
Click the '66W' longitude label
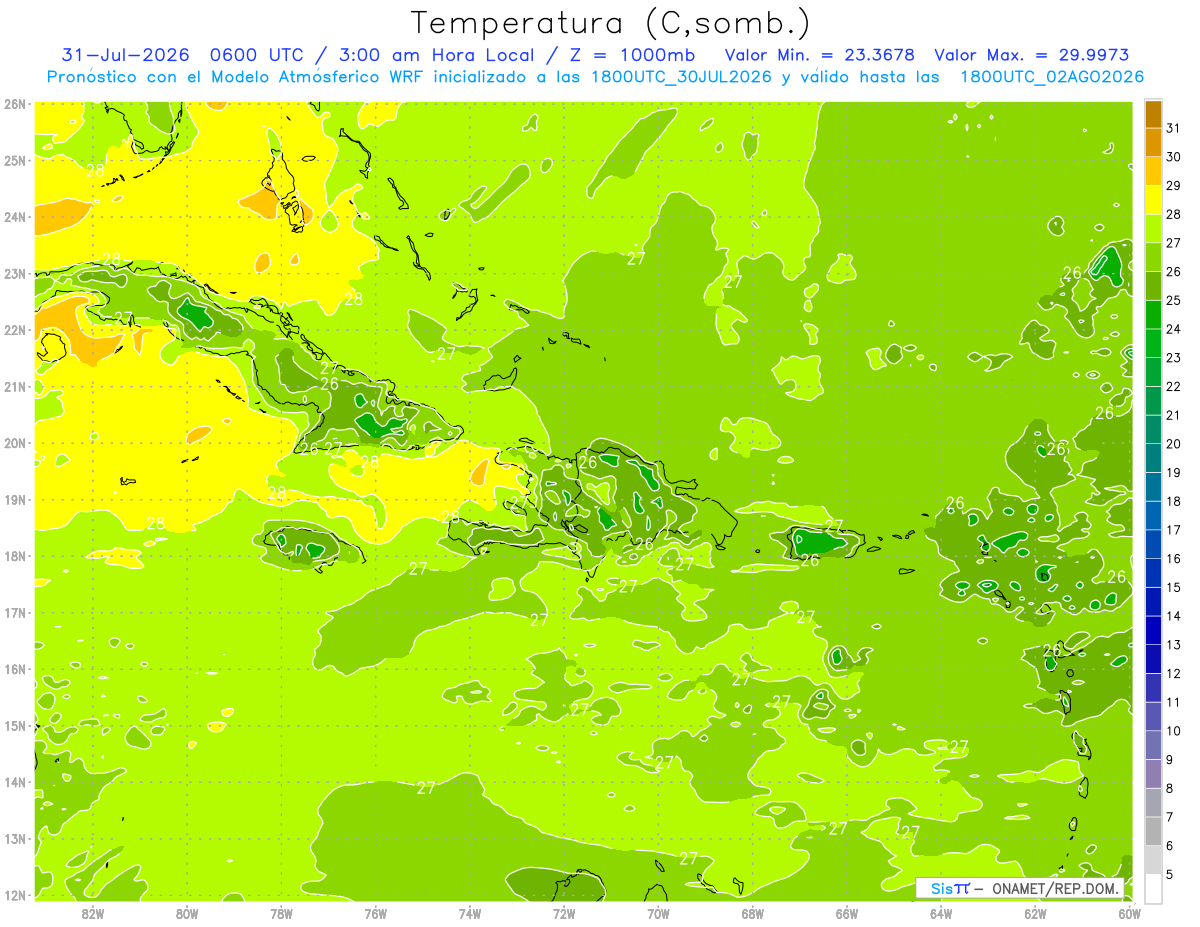(847, 913)
